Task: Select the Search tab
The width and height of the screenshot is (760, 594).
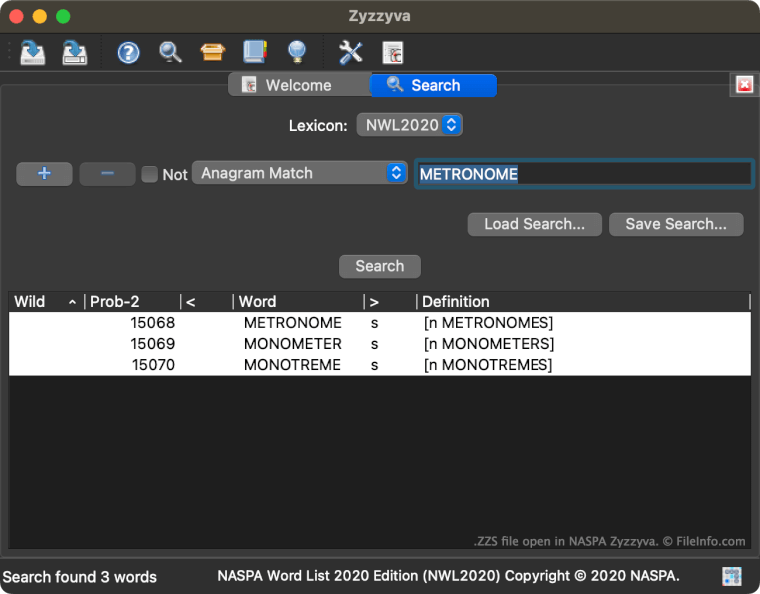Action: point(433,85)
